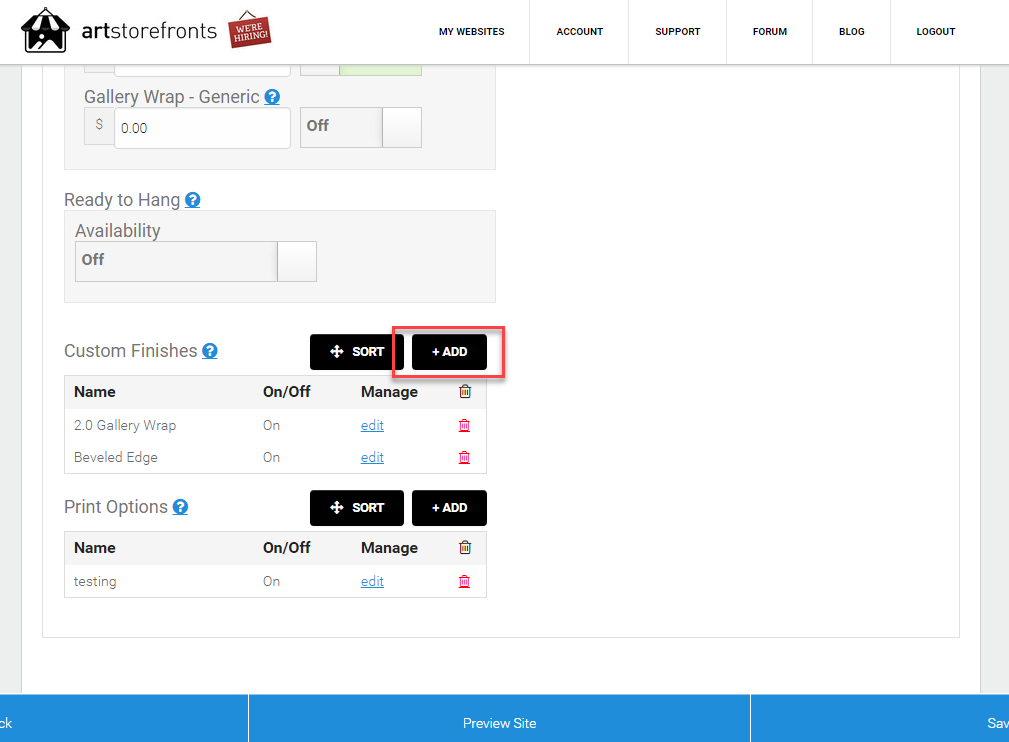Click the 2.0 Gallery Wrap name
Screen dimensions: 1009x742
[x=125, y=425]
